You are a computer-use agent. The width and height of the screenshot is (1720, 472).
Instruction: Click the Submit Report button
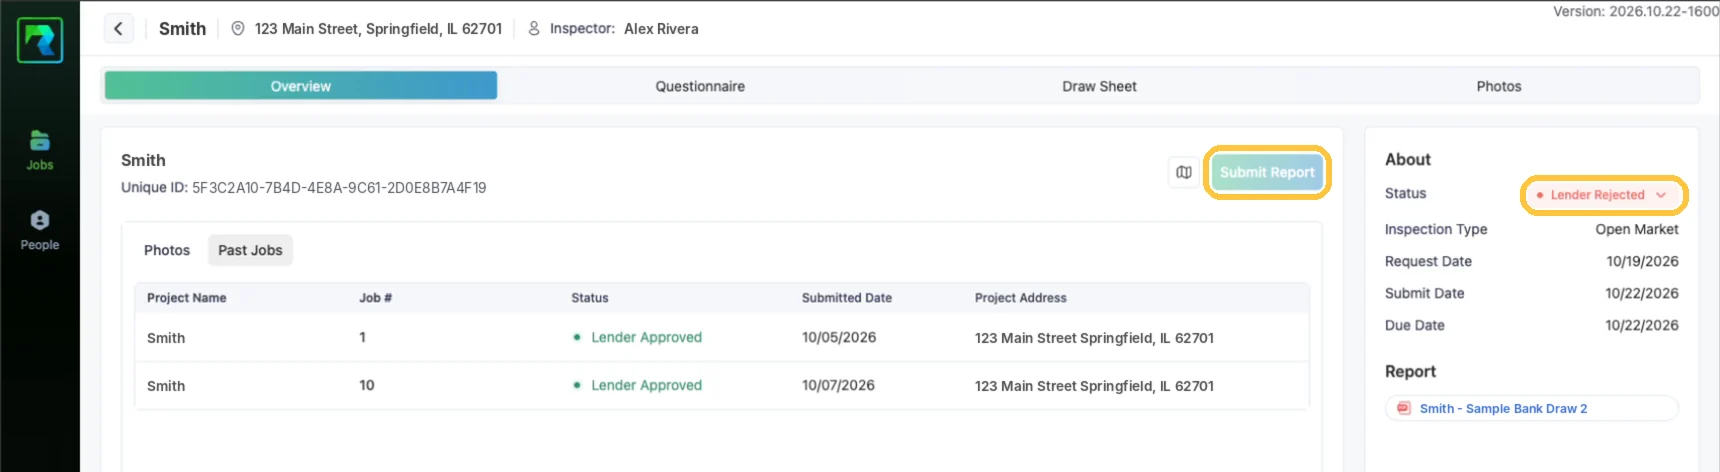click(1267, 172)
